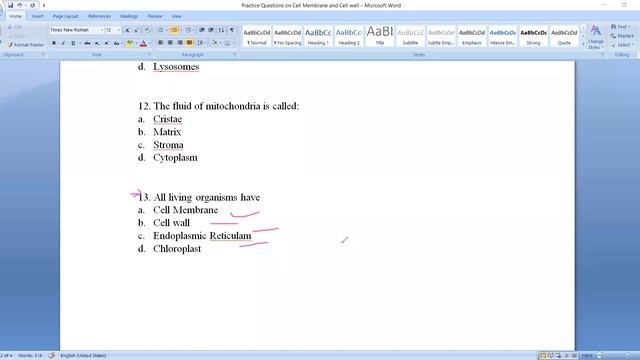Click the Align Text Left icon

160,43
